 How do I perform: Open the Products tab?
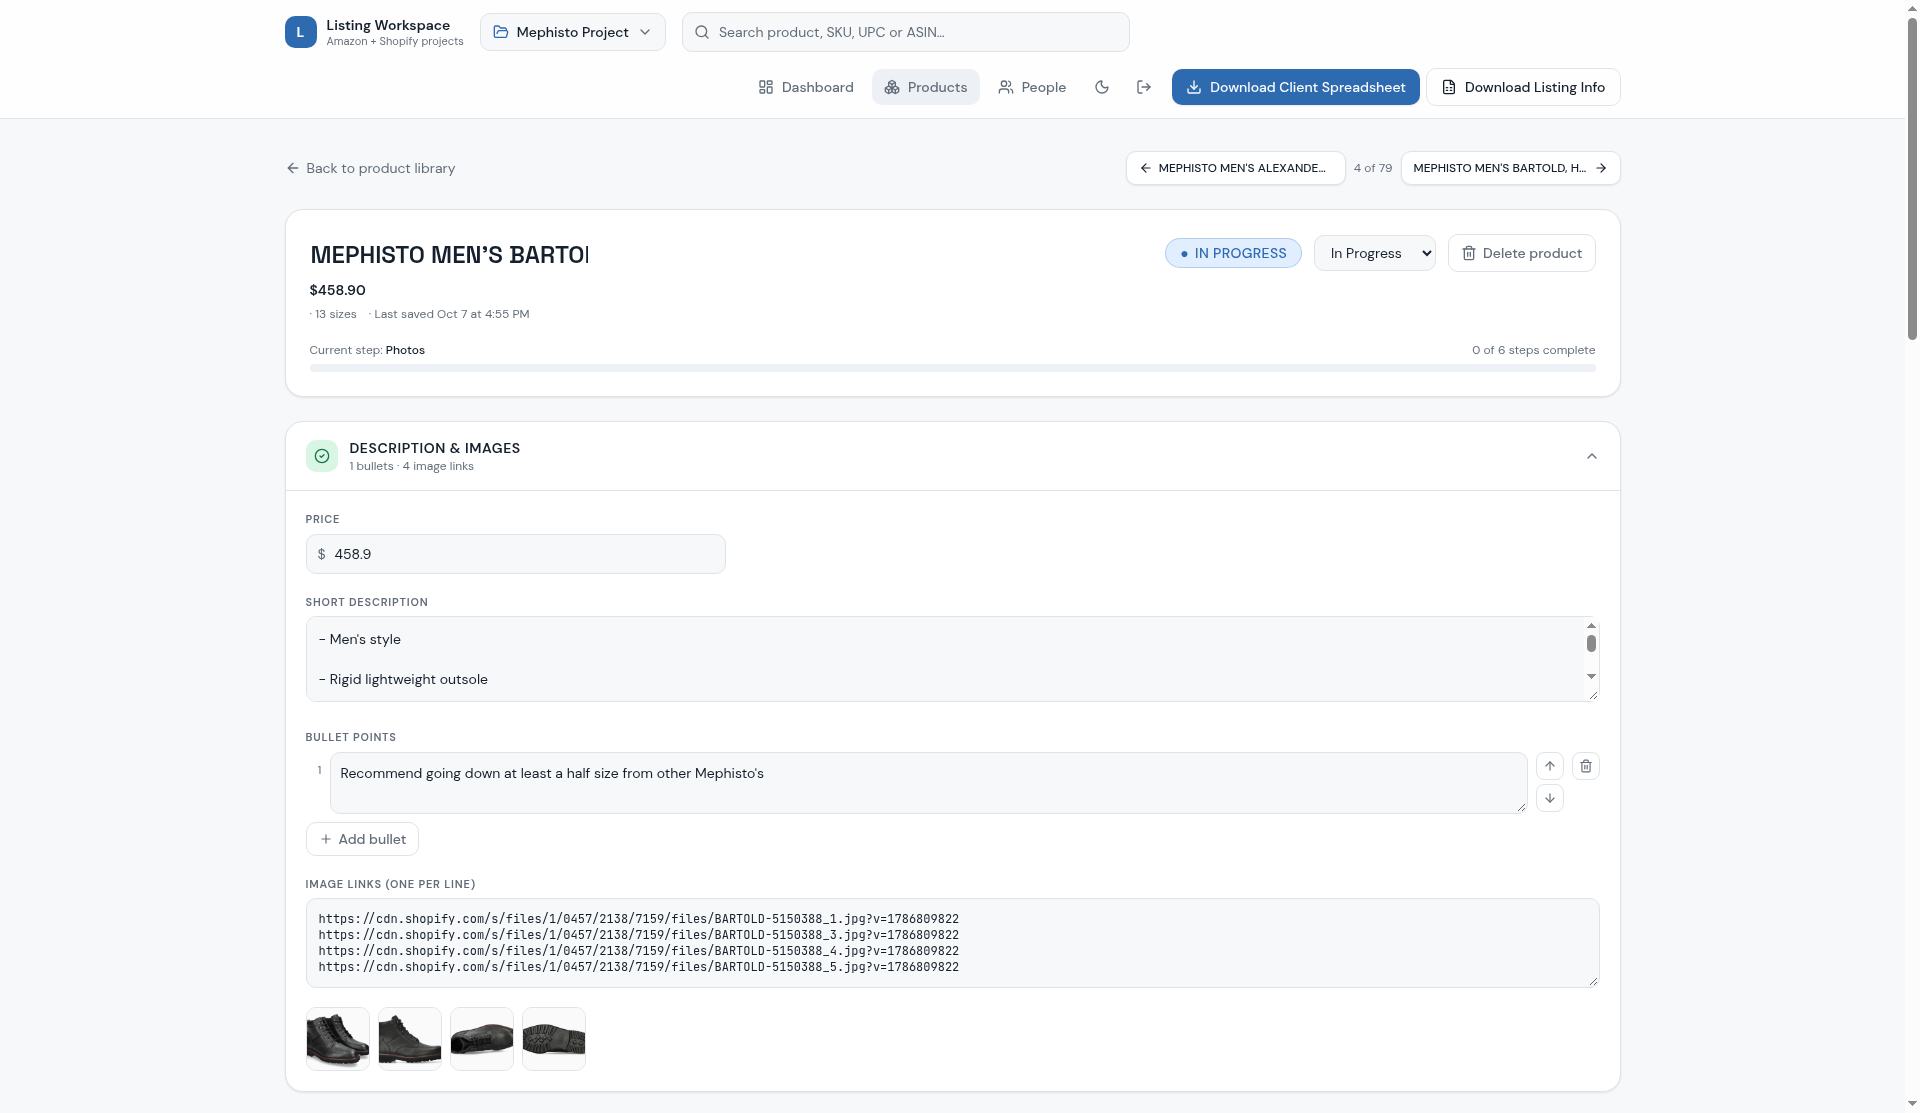[925, 87]
